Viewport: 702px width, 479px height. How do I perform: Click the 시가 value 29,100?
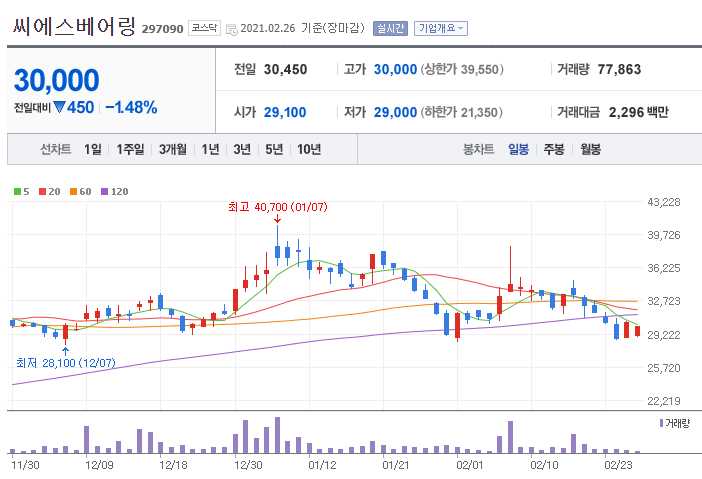(285, 112)
